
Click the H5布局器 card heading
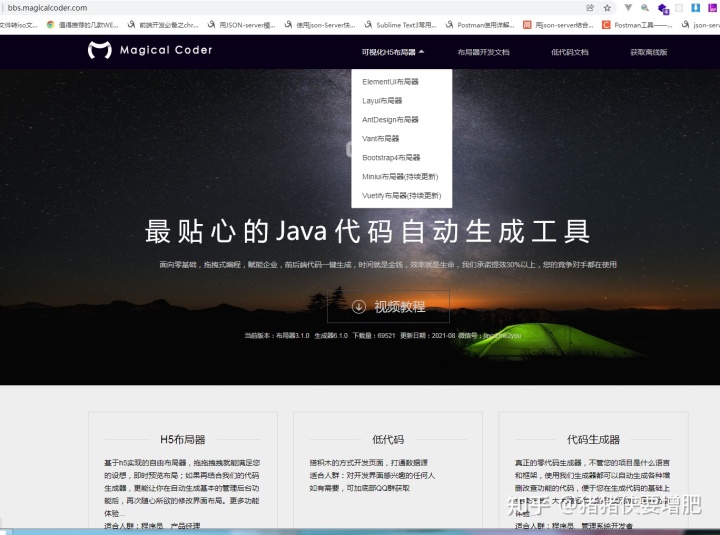coord(183,439)
